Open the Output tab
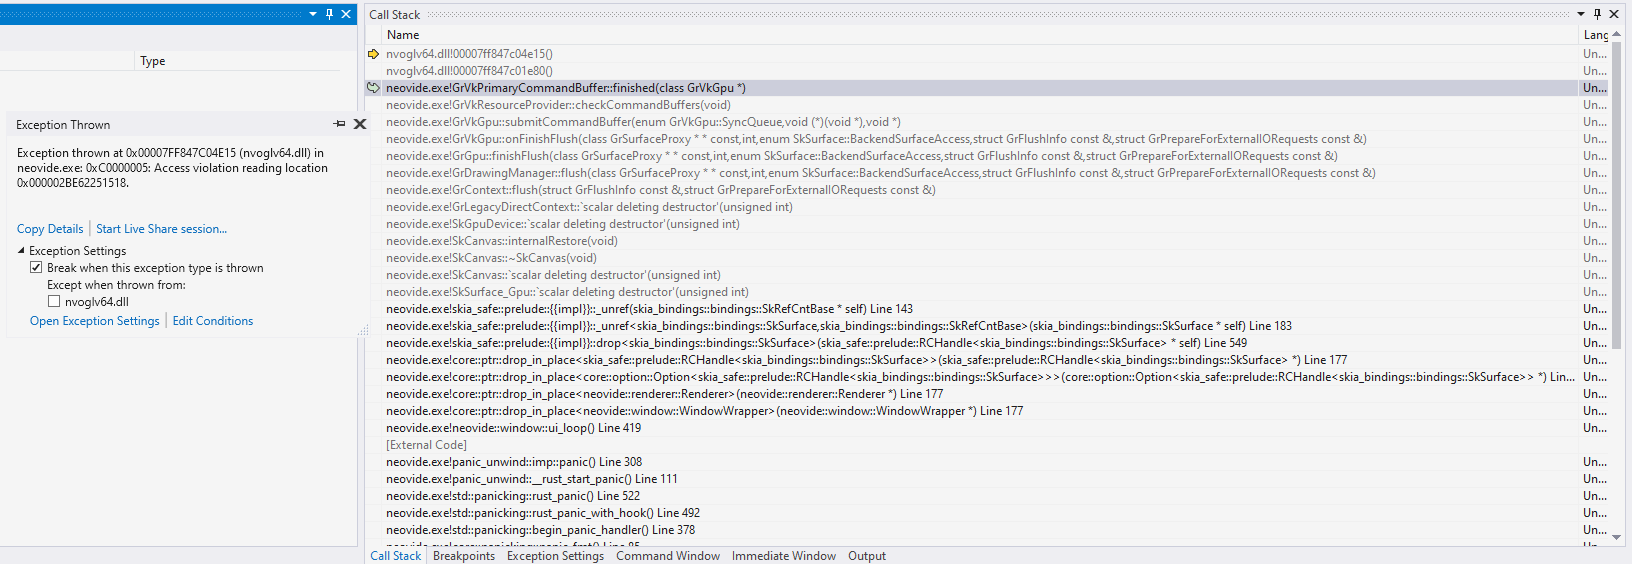The width and height of the screenshot is (1632, 564). [867, 556]
